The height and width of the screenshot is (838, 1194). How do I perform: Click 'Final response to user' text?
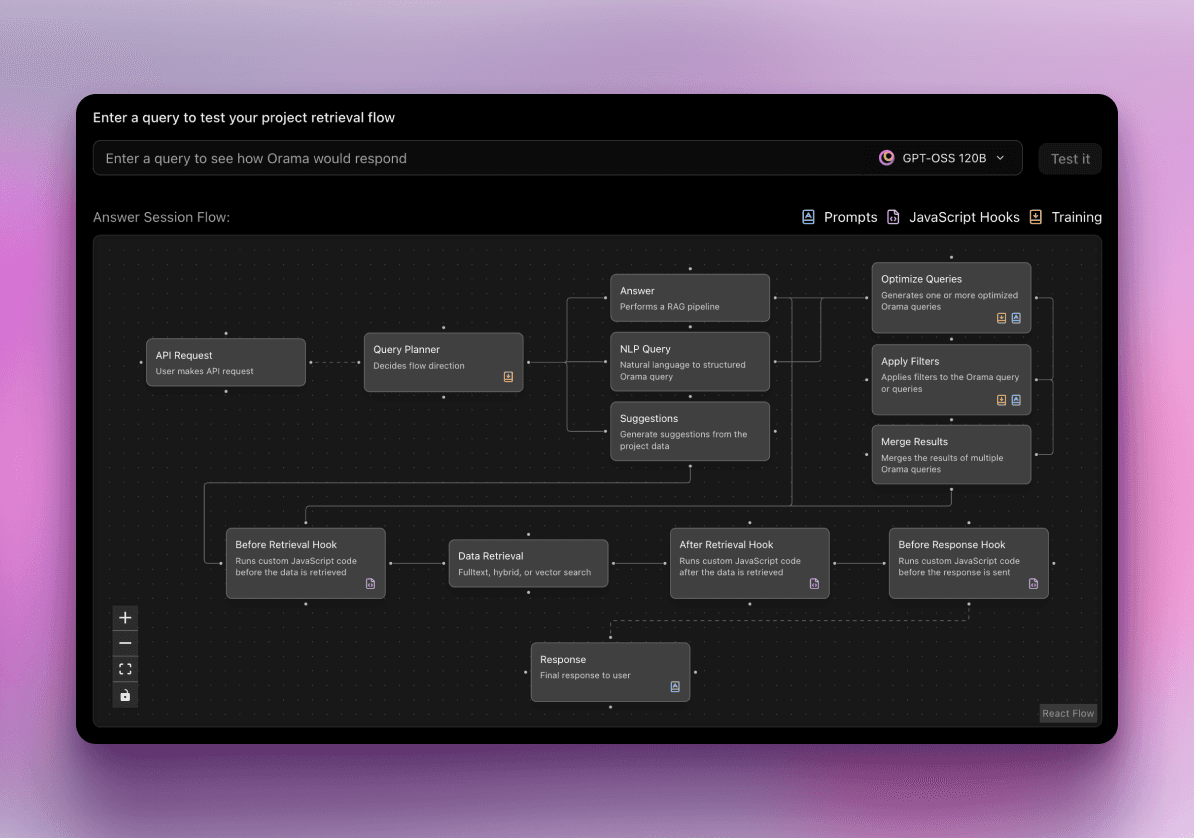tap(585, 675)
